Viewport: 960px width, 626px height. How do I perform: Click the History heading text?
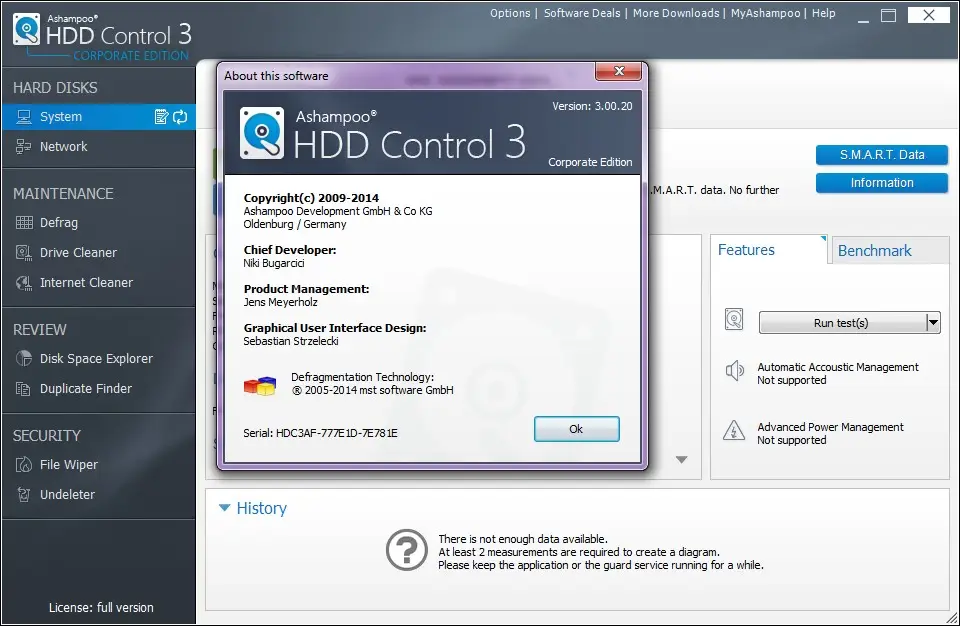pos(261,508)
